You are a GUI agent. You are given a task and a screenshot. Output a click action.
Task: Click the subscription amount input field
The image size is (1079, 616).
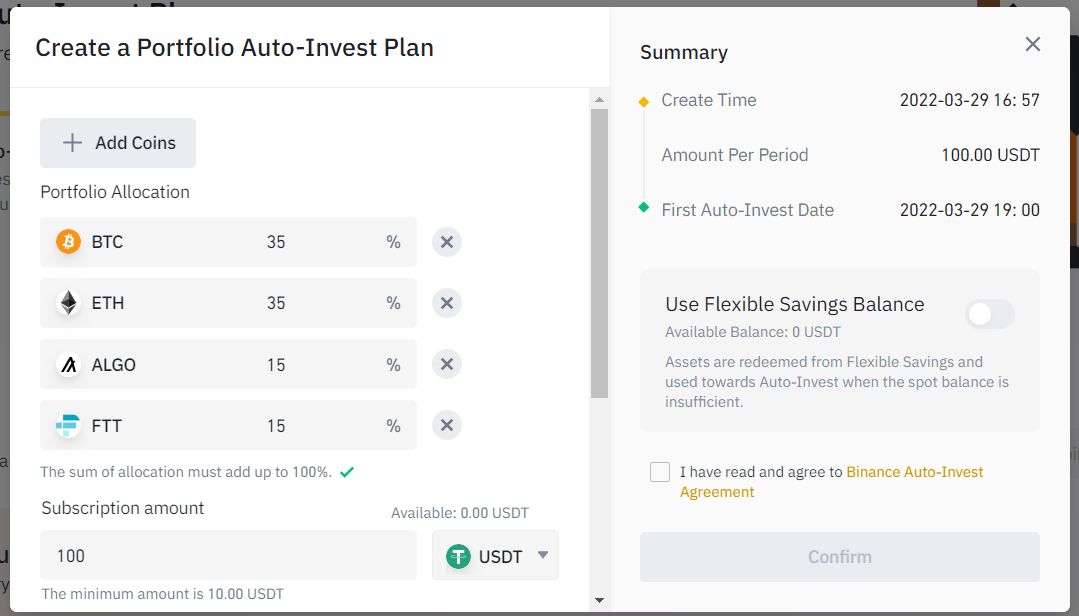click(228, 556)
